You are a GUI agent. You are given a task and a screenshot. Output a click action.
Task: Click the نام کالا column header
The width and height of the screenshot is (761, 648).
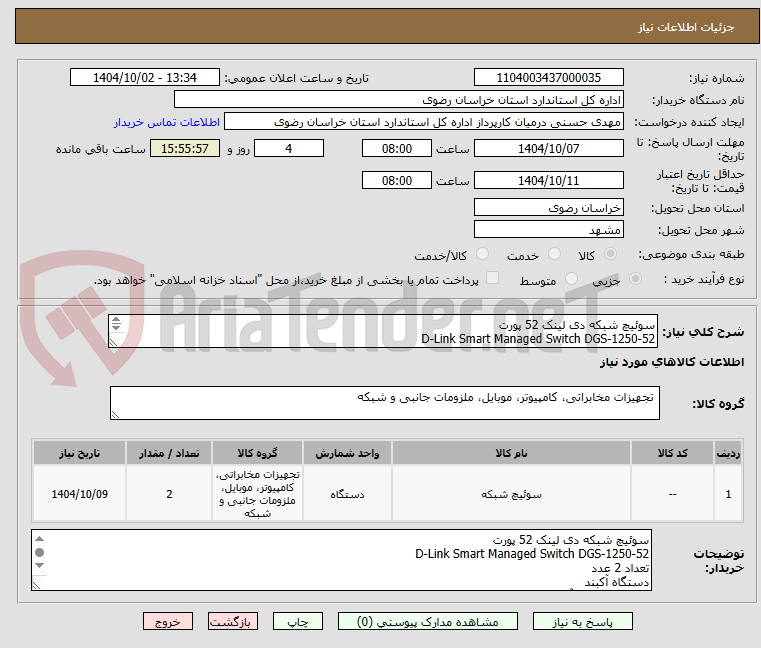[x=511, y=453]
